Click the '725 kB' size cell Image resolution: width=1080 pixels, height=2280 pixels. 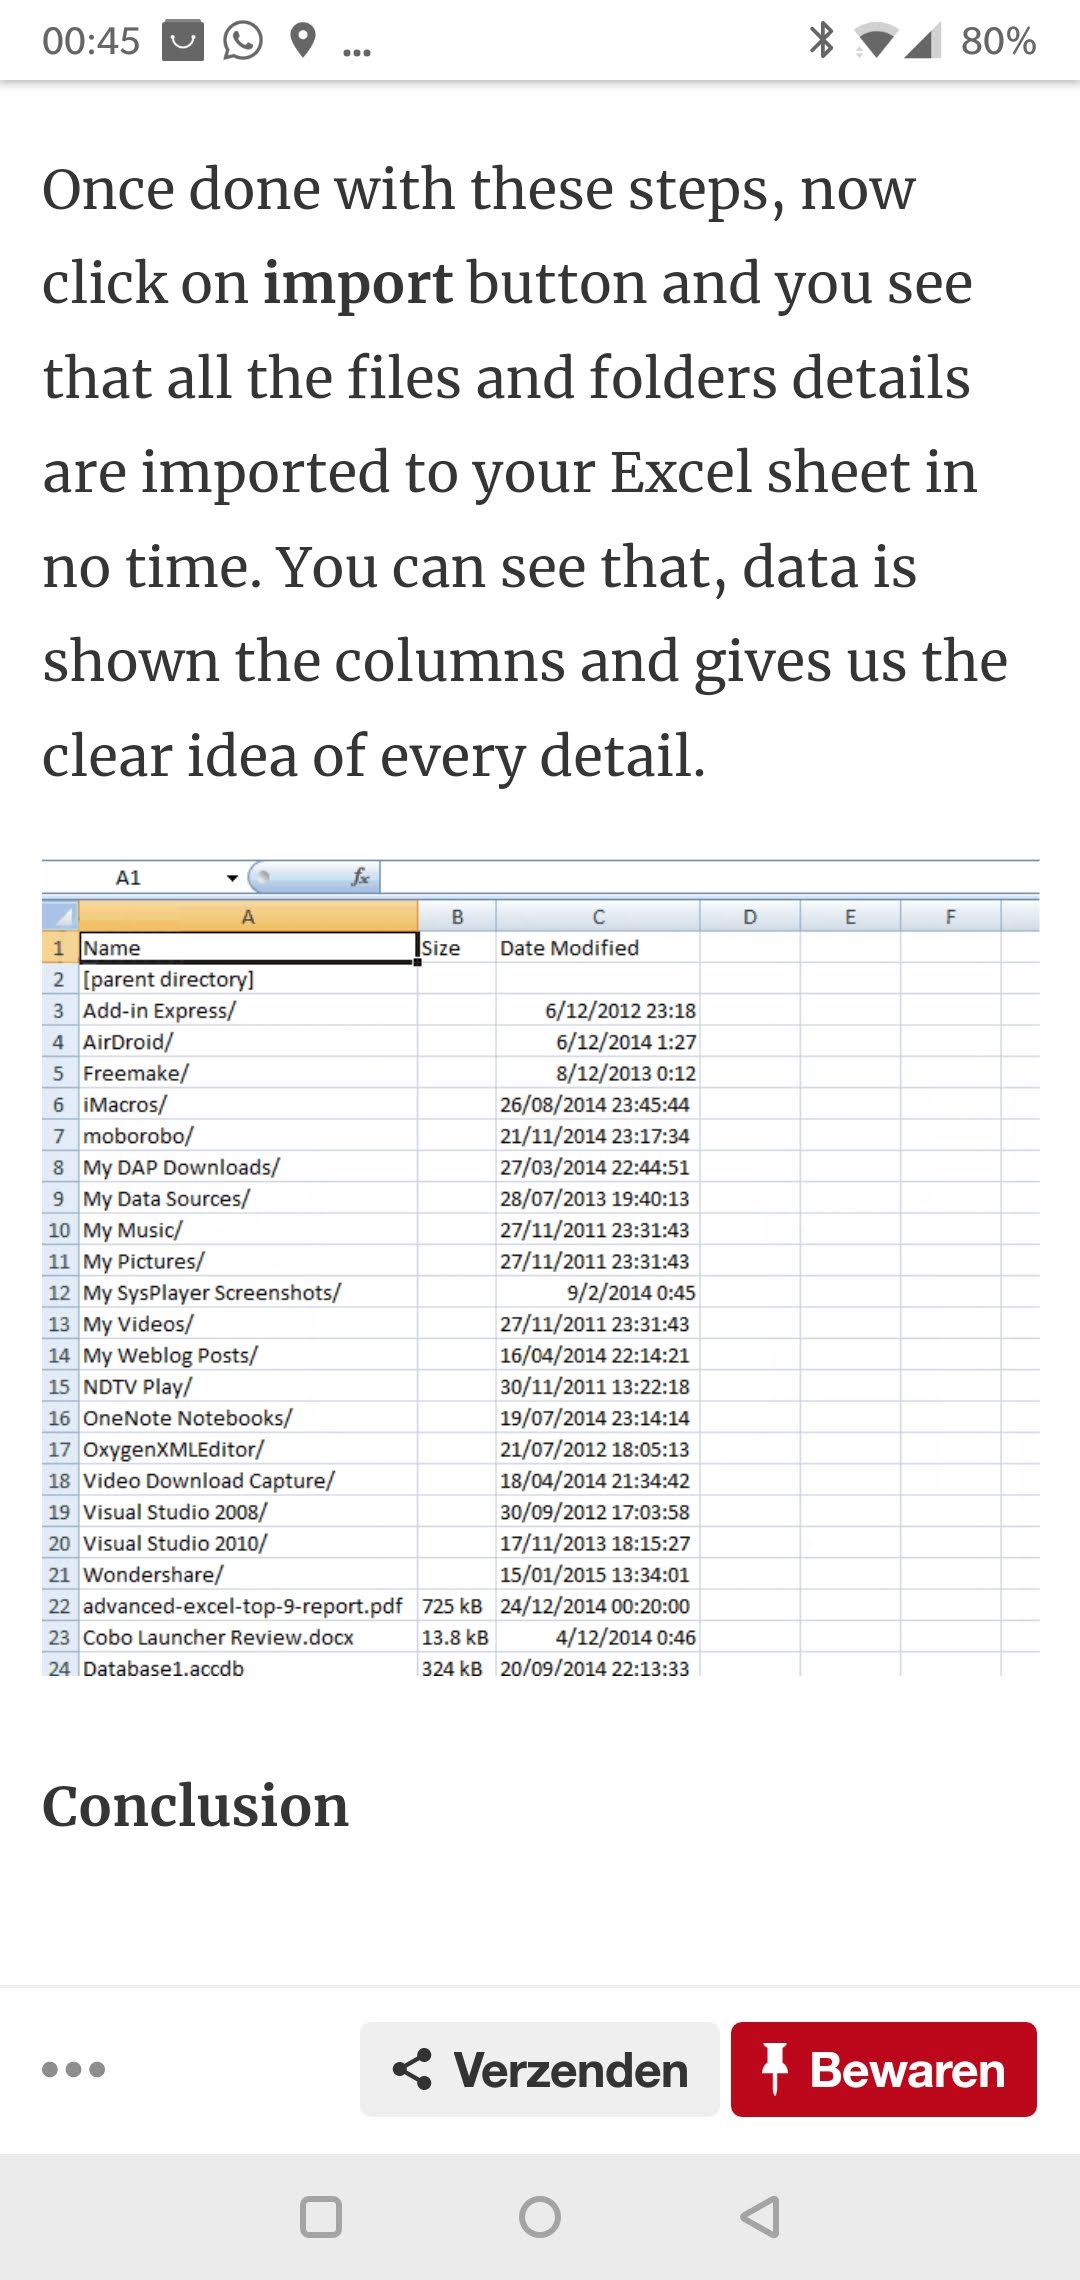tap(457, 1606)
